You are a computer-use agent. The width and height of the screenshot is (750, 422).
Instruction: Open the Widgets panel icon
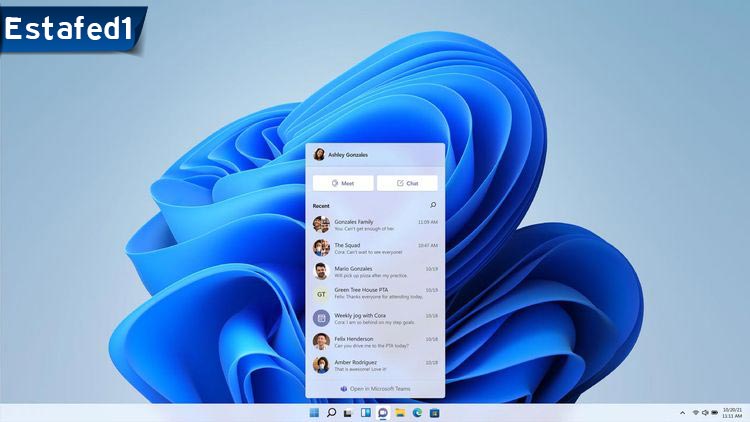pyautogui.click(x=365, y=413)
